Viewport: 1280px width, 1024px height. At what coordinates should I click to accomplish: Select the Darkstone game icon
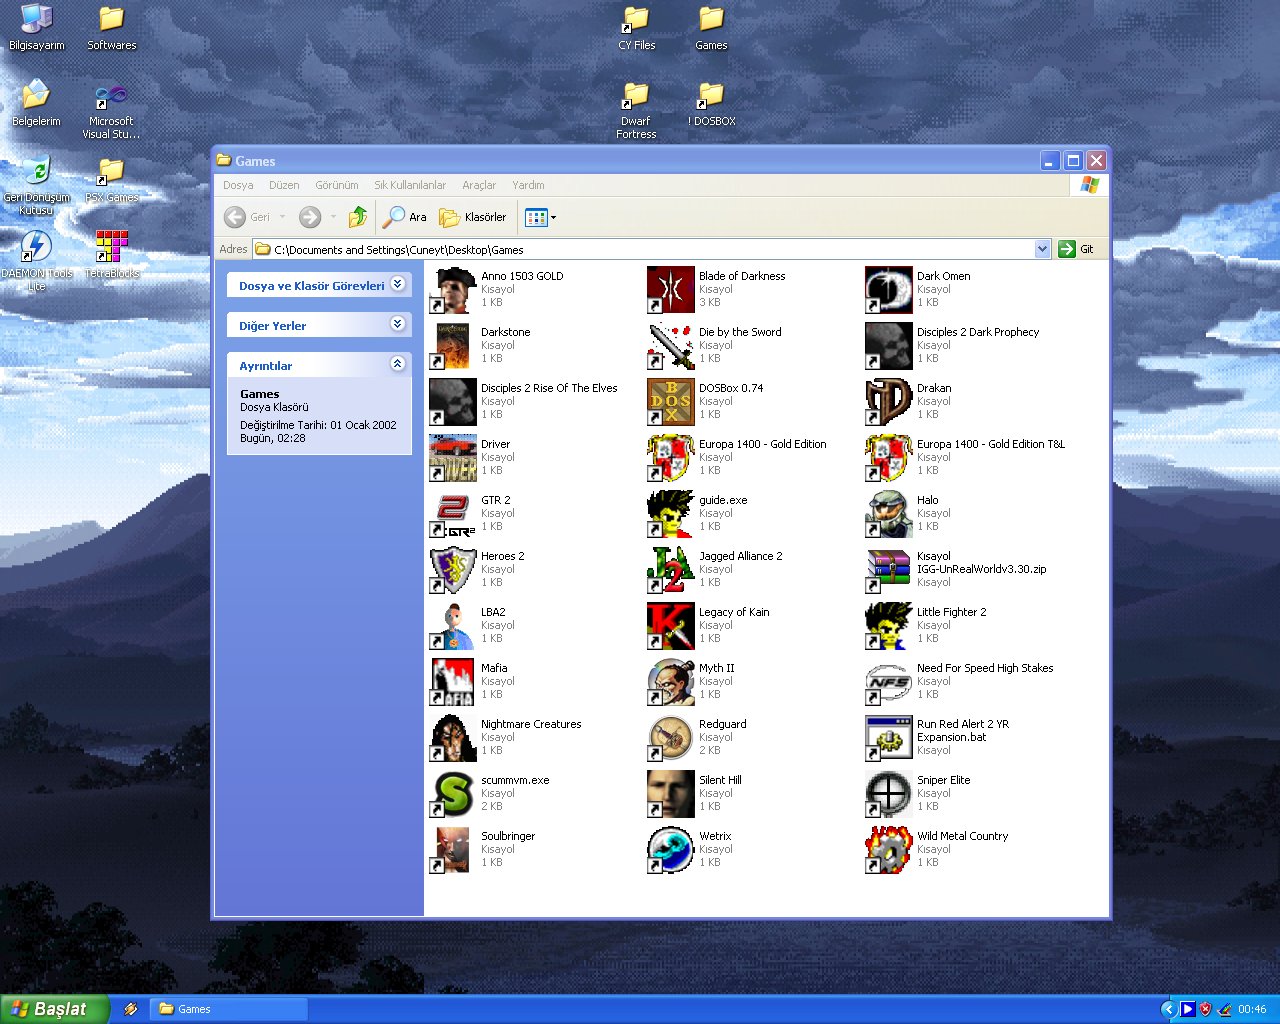pyautogui.click(x=452, y=346)
